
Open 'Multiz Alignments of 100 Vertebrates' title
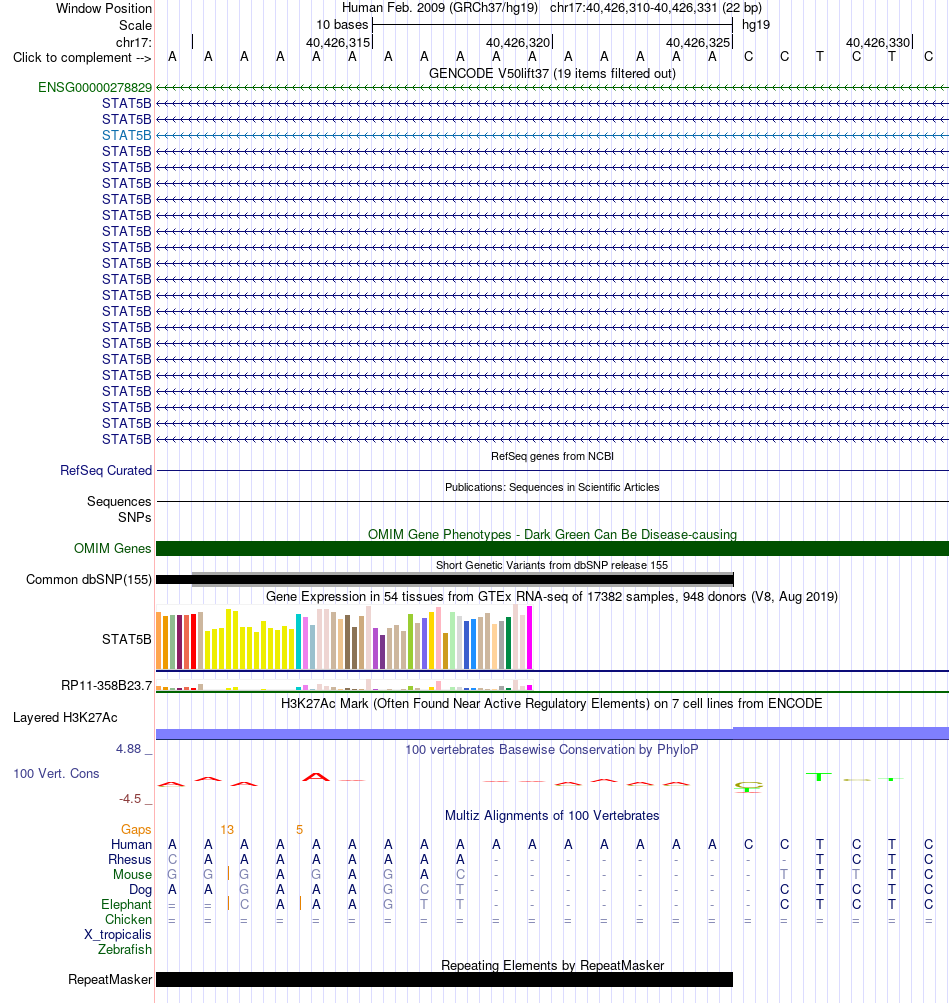coord(552,816)
